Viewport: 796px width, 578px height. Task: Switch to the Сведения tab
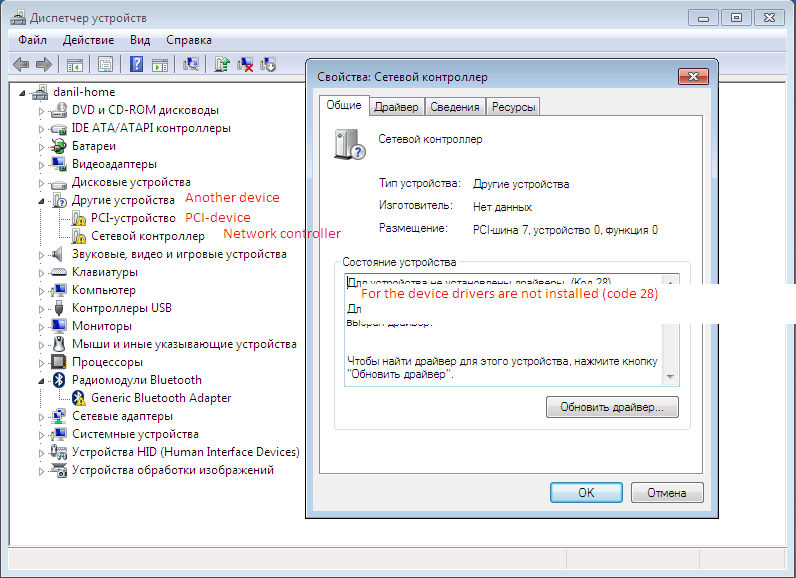tap(455, 107)
